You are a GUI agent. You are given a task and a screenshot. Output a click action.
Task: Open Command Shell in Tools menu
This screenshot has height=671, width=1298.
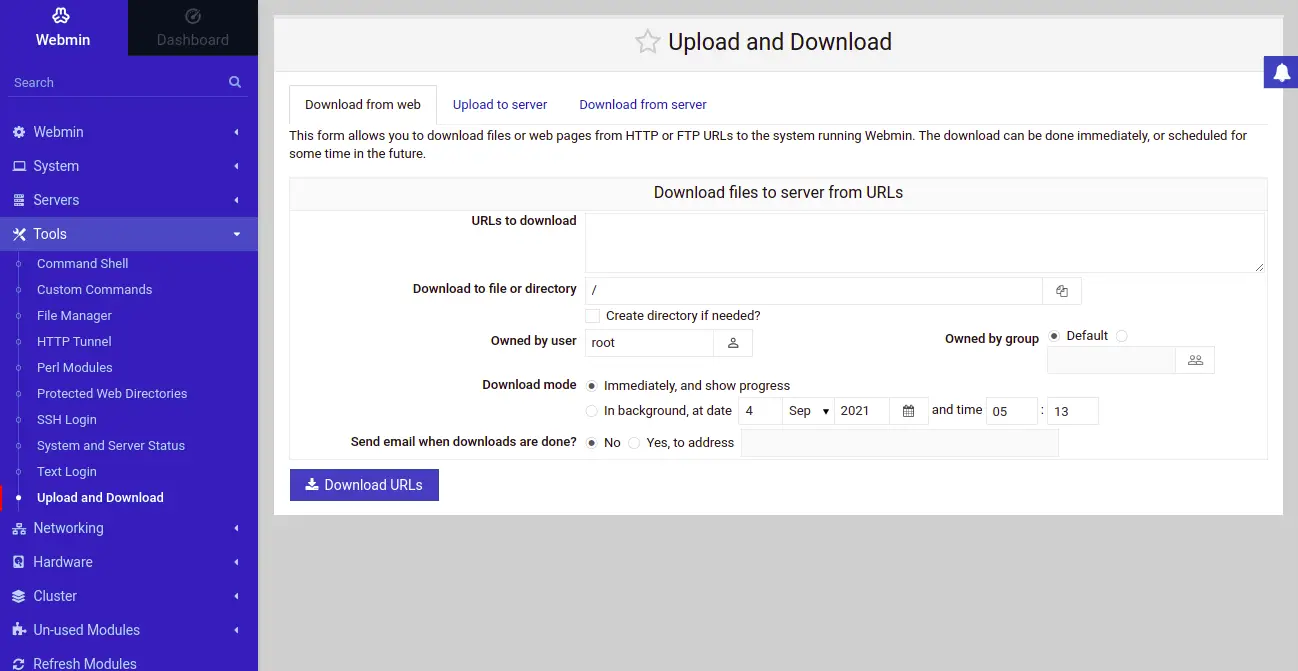tap(82, 263)
